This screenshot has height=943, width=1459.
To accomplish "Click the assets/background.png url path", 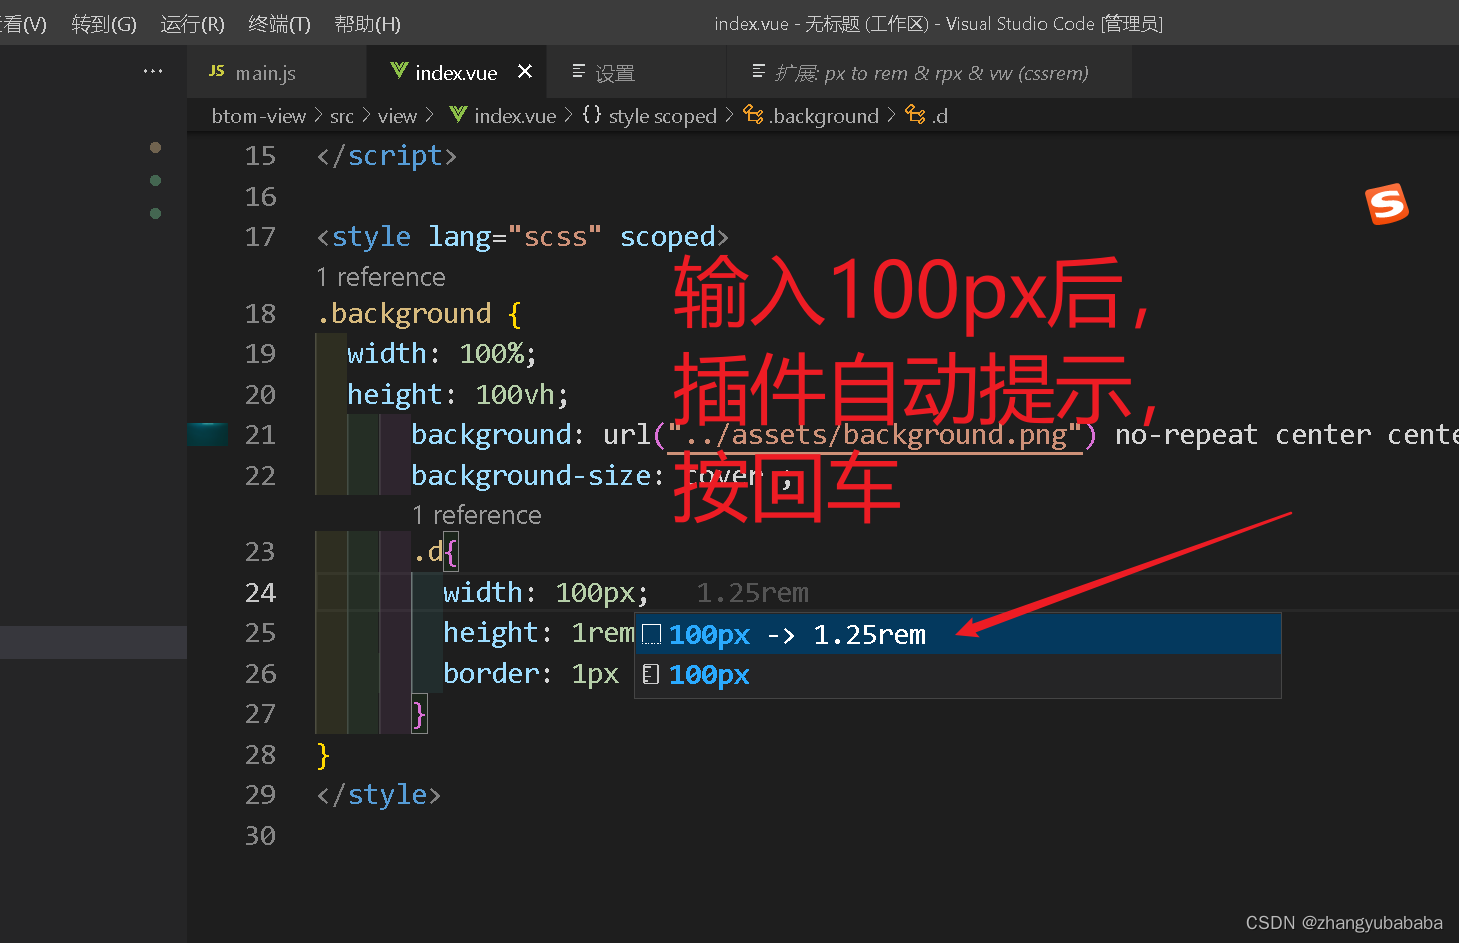I will (876, 435).
